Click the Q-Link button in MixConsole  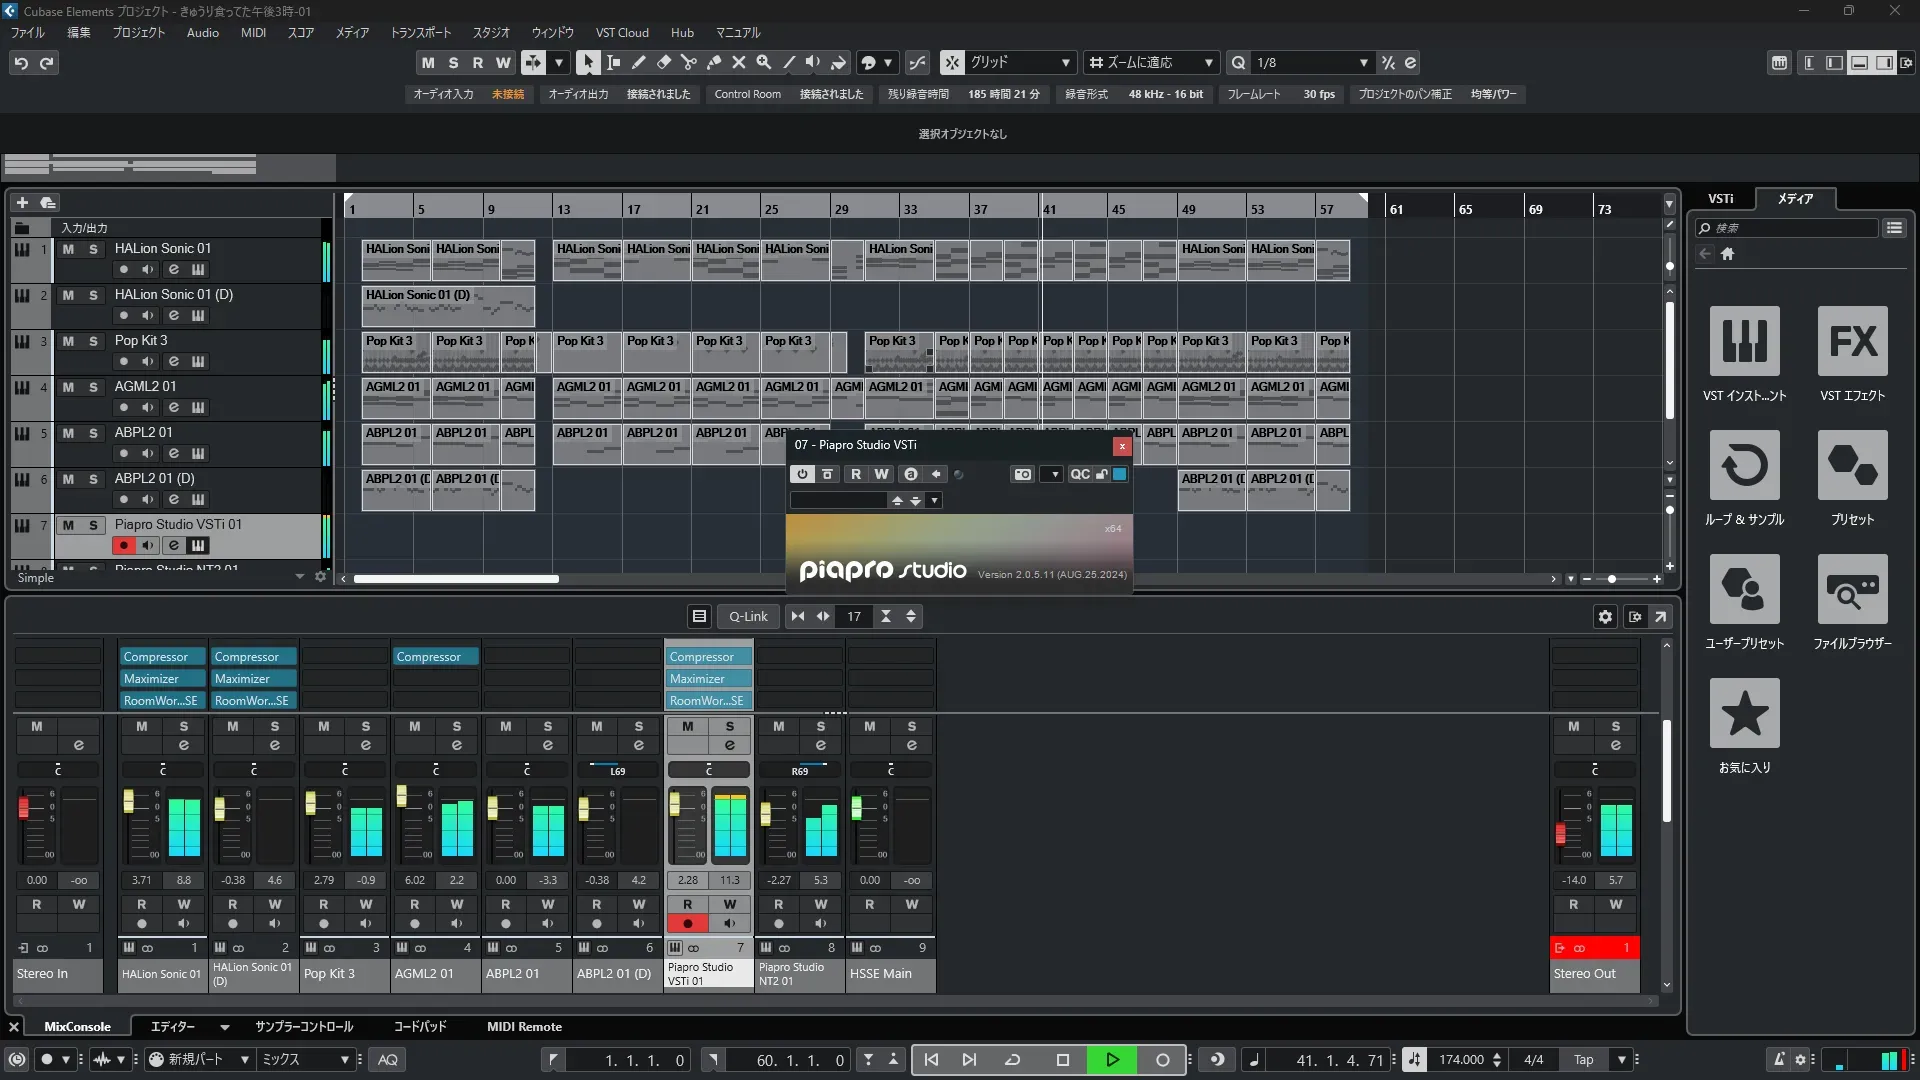click(747, 616)
